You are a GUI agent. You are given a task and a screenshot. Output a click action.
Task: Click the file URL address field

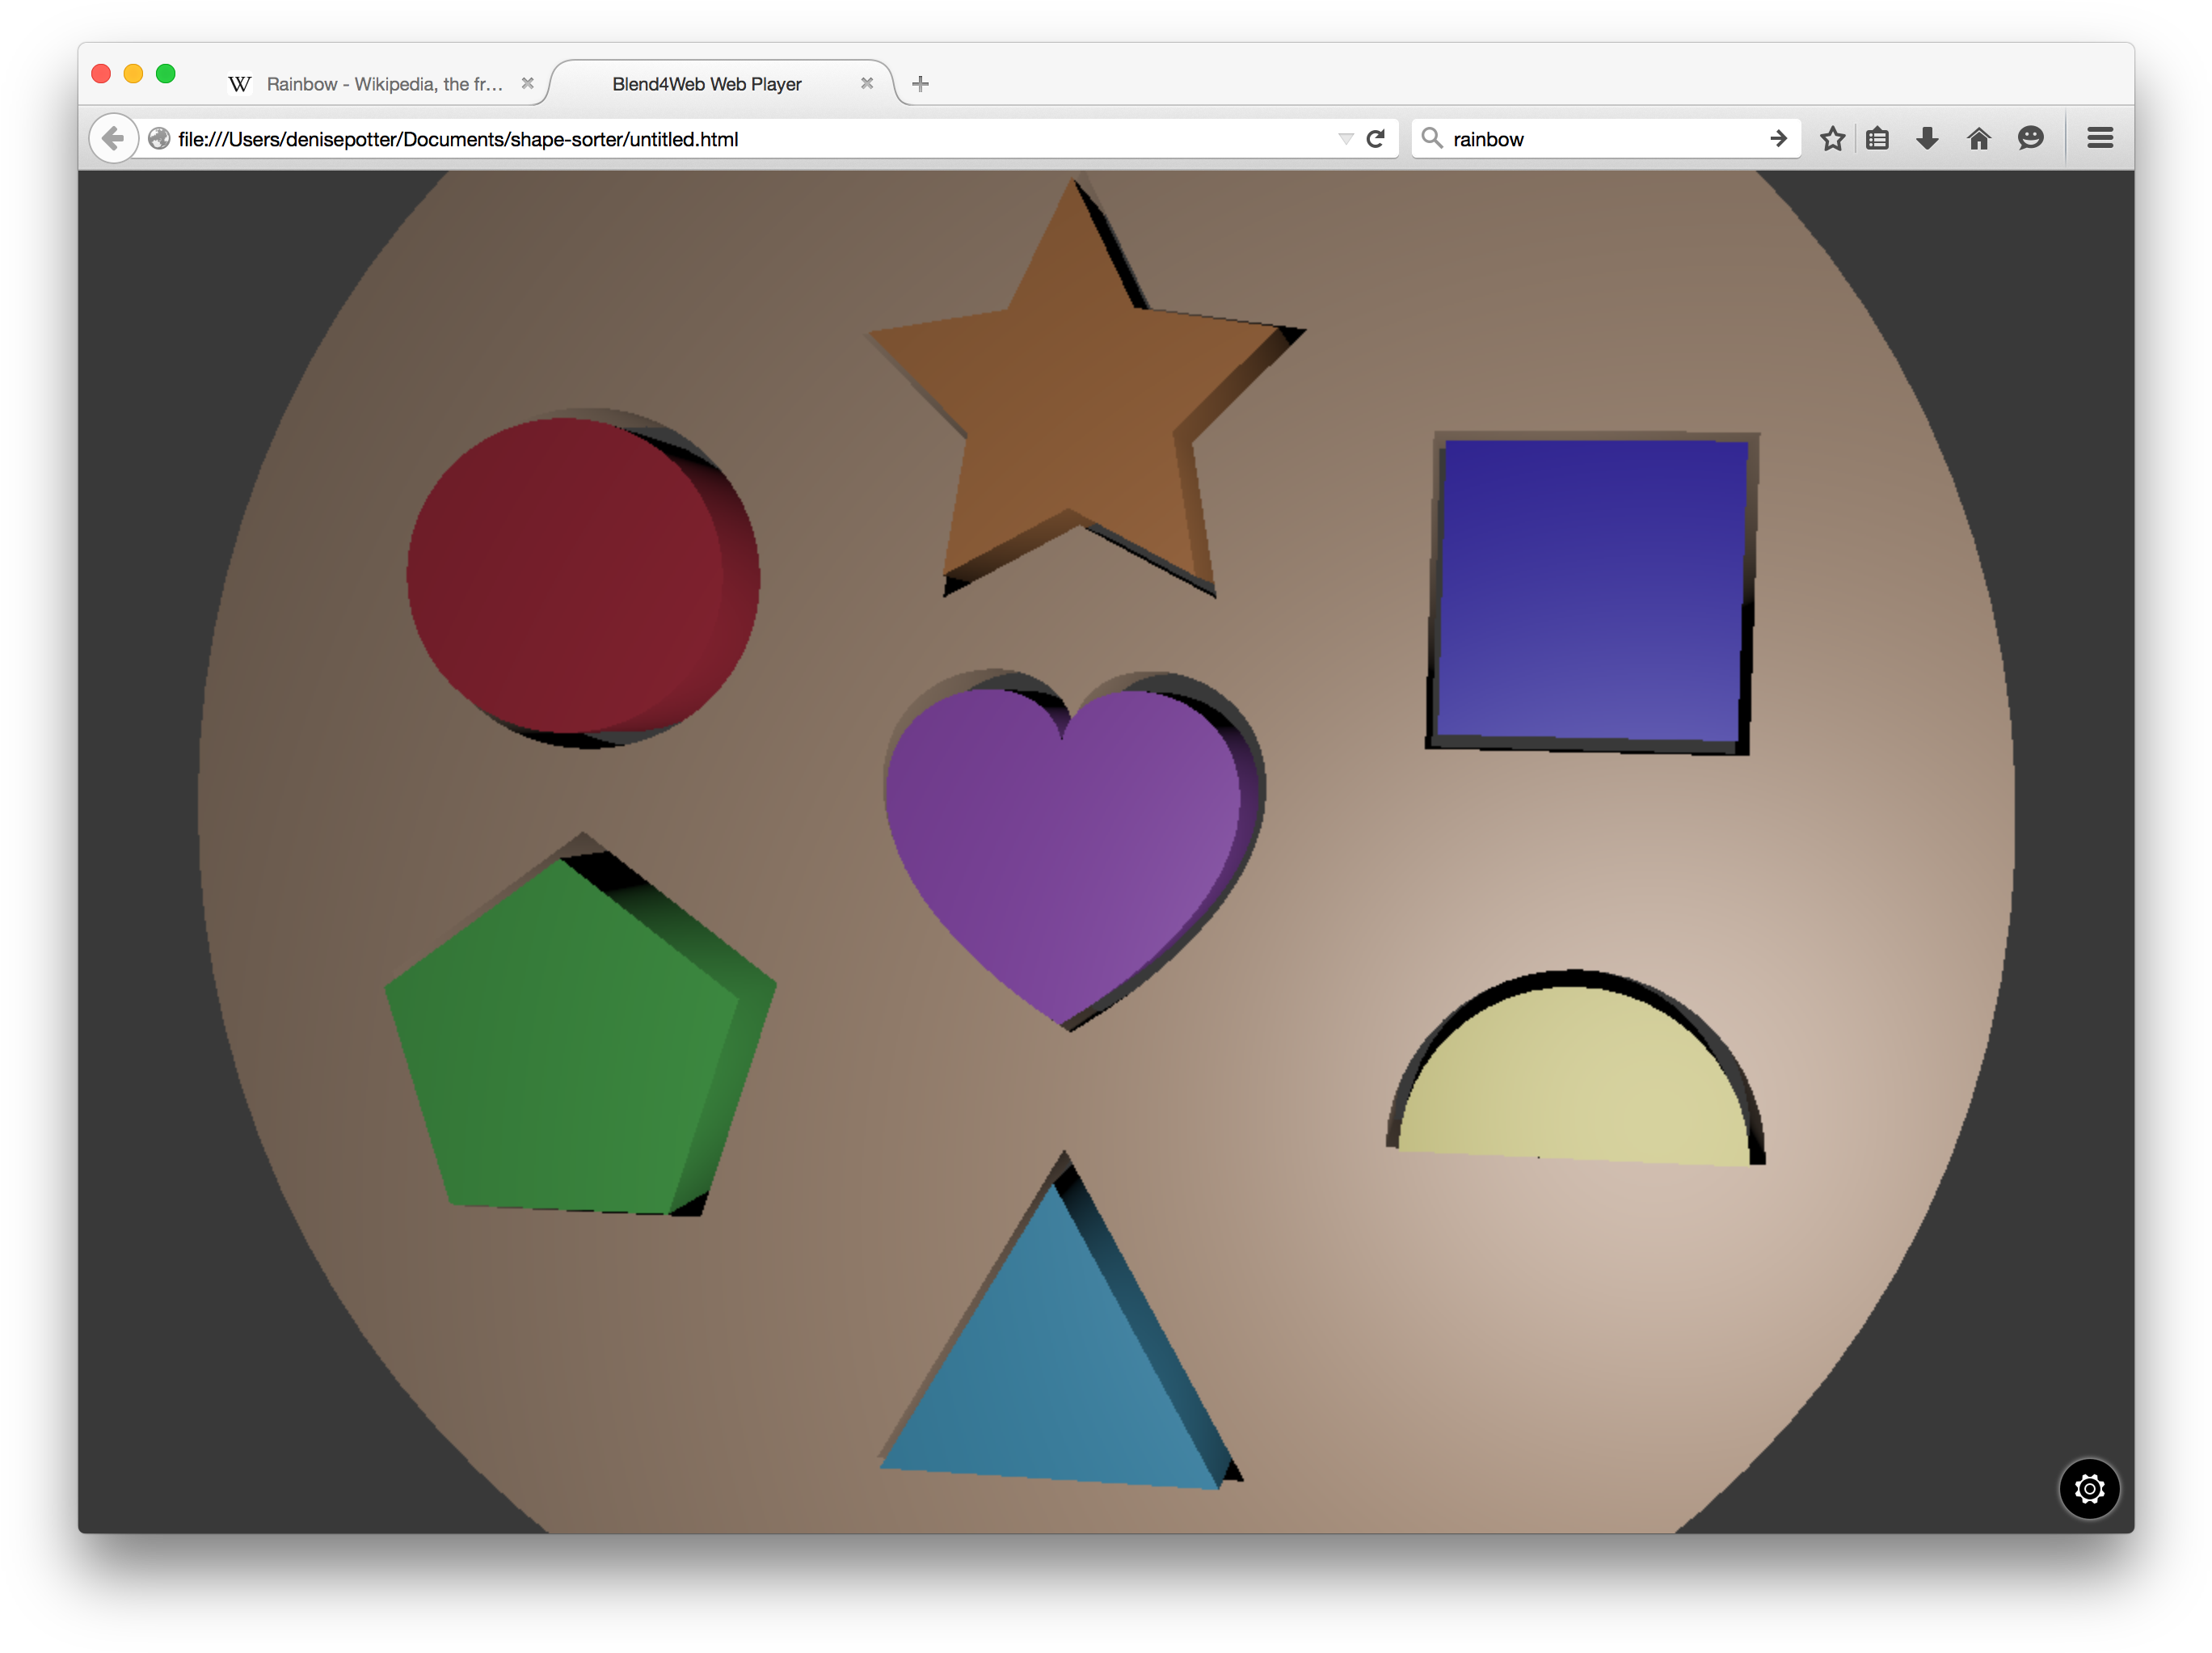coord(700,139)
